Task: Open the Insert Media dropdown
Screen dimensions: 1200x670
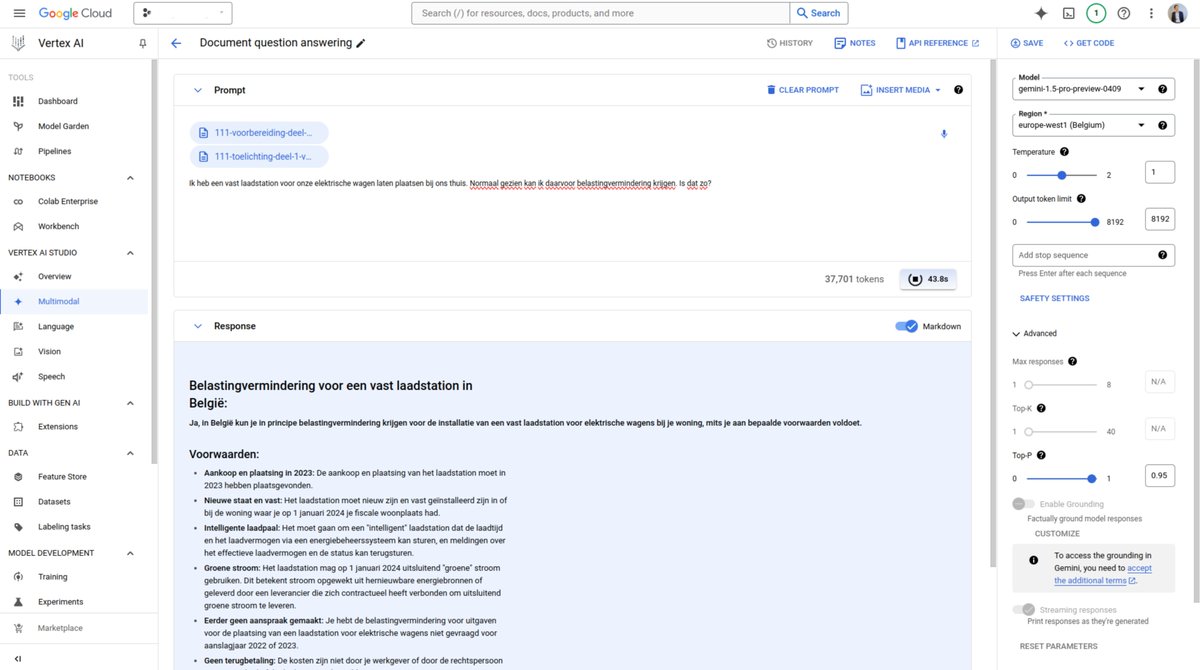Action: [x=901, y=90]
